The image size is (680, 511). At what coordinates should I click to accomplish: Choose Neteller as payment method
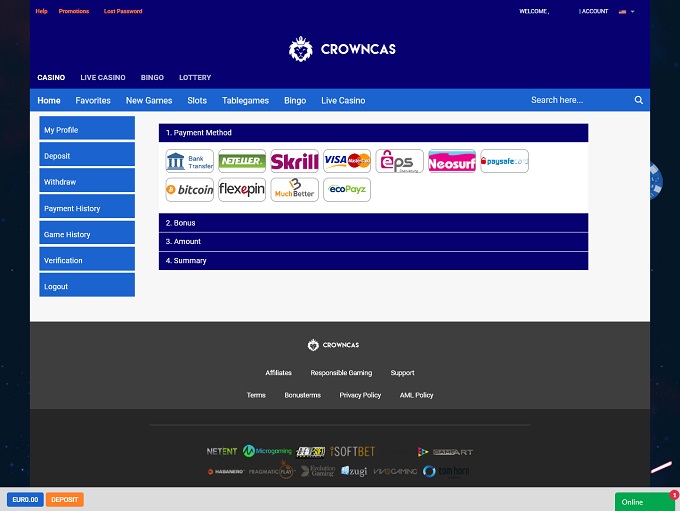[x=242, y=161]
